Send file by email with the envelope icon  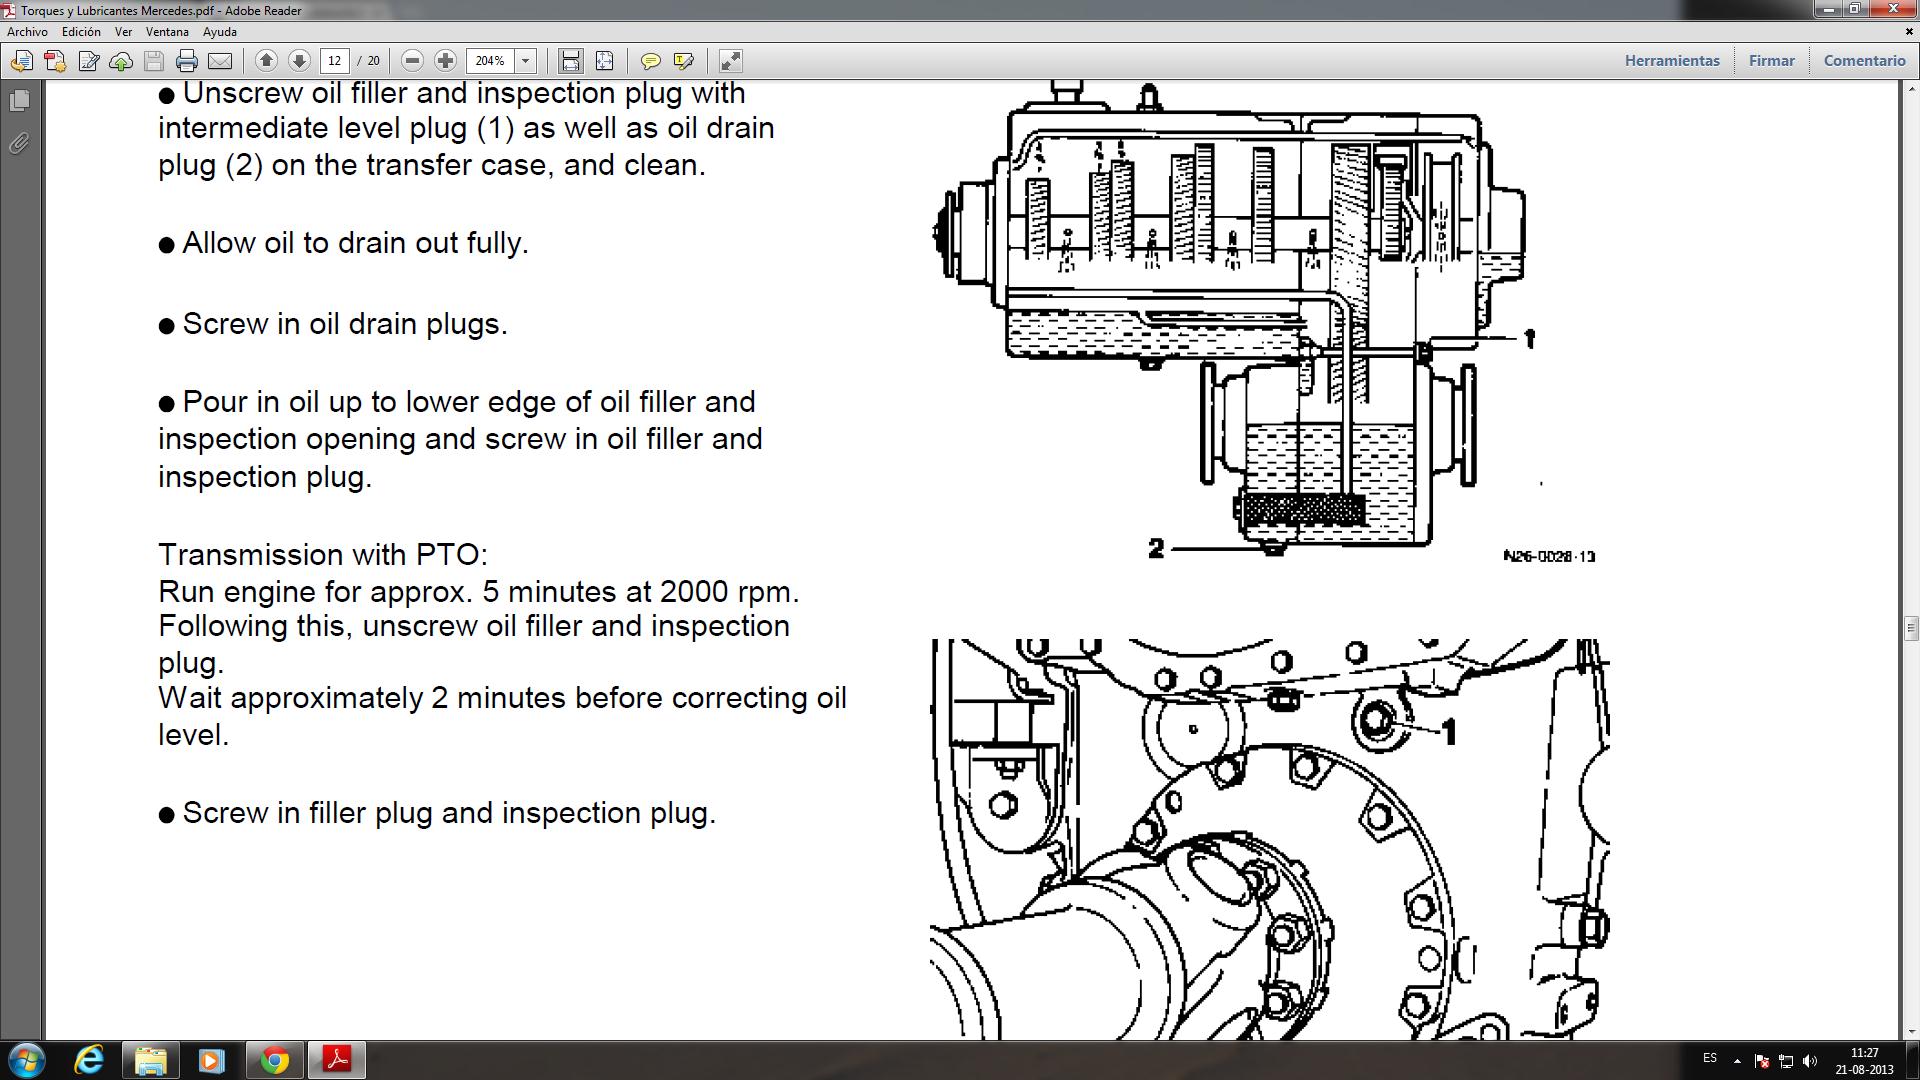click(x=220, y=61)
